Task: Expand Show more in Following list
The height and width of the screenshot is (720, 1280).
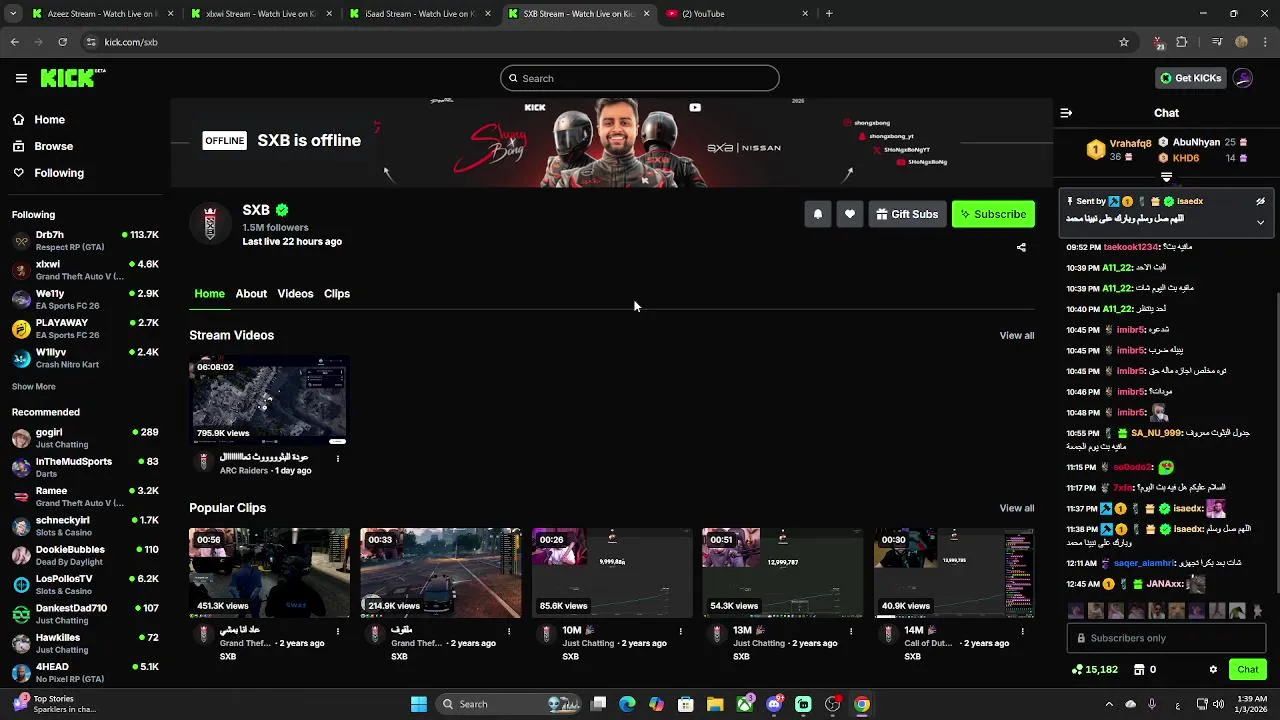Action: coord(34,387)
